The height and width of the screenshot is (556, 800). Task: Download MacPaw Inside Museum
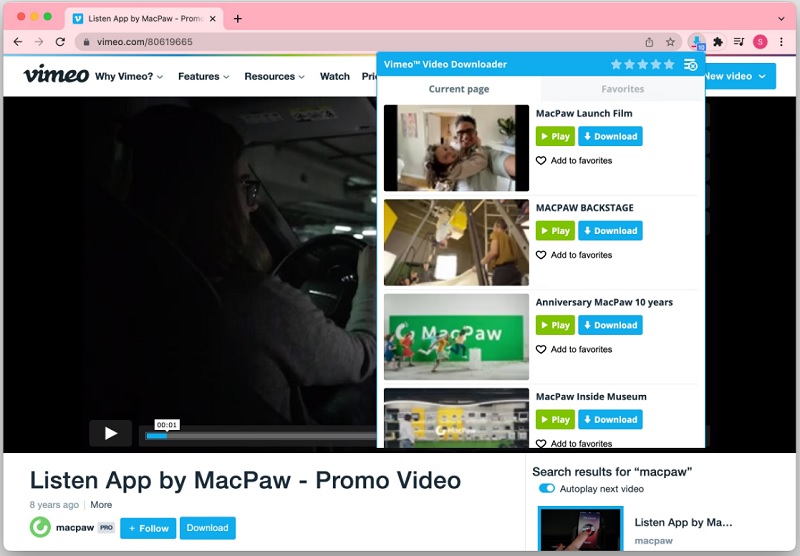click(x=610, y=419)
